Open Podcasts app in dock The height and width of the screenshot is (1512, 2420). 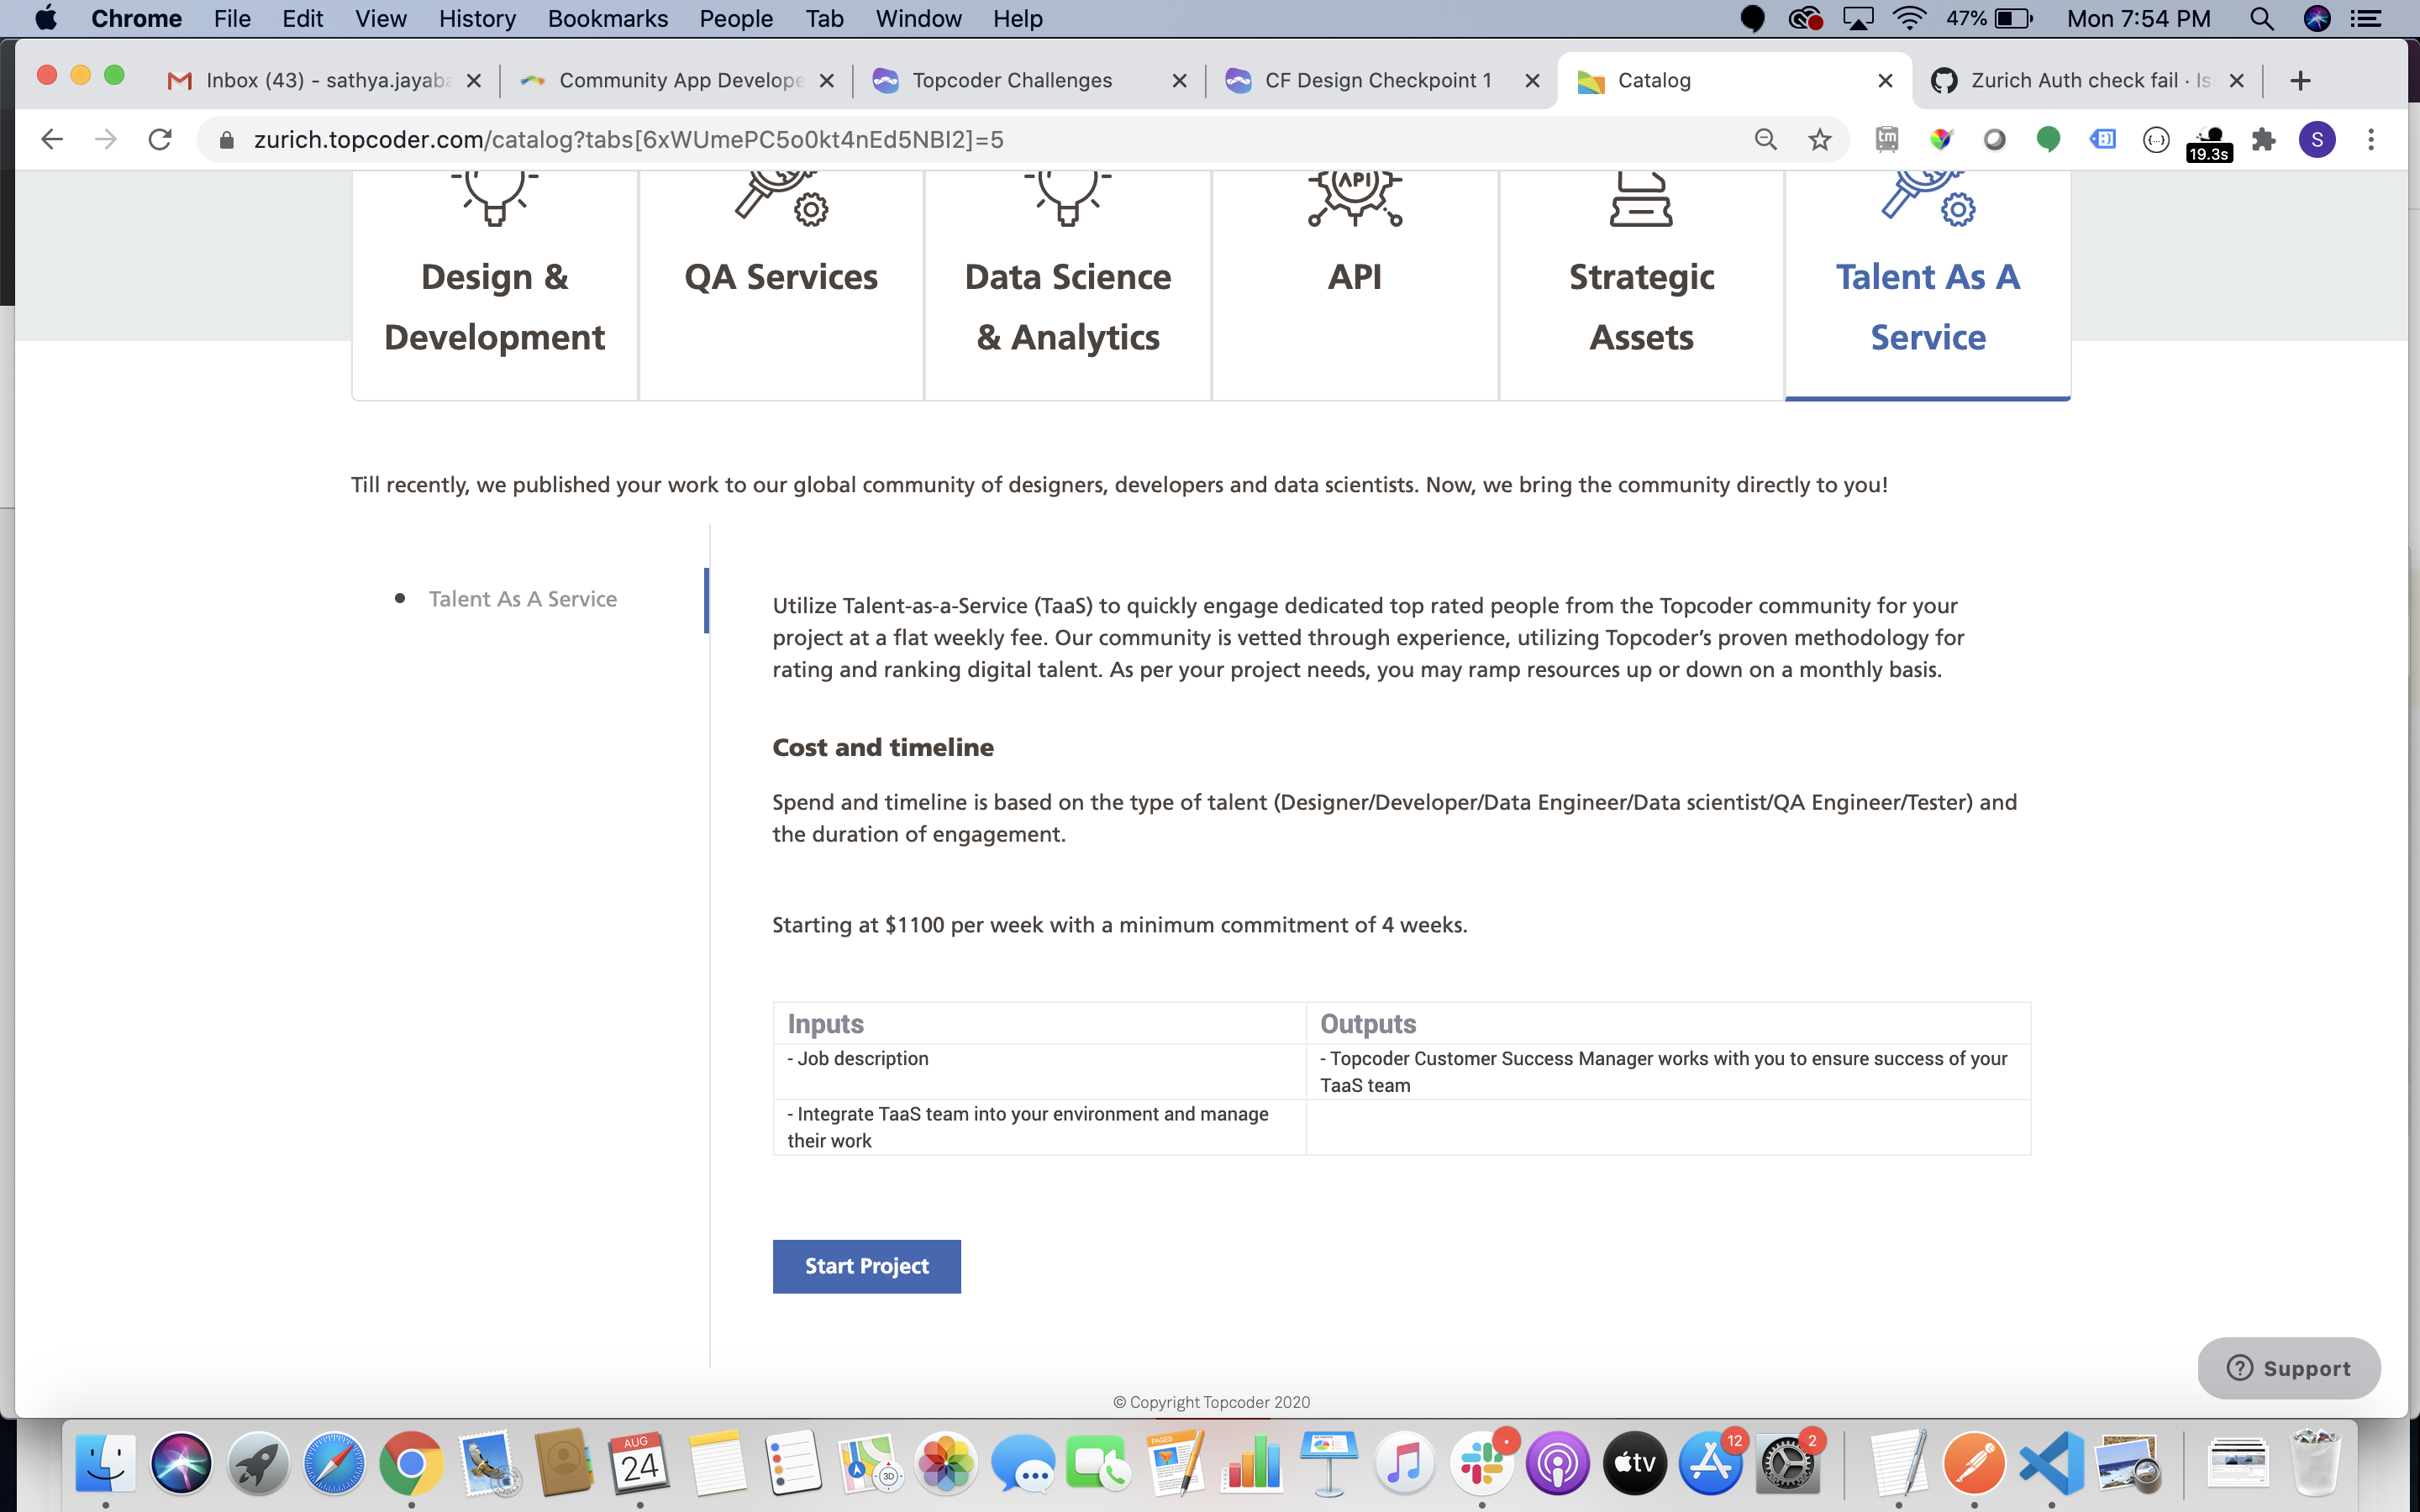coord(1557,1464)
